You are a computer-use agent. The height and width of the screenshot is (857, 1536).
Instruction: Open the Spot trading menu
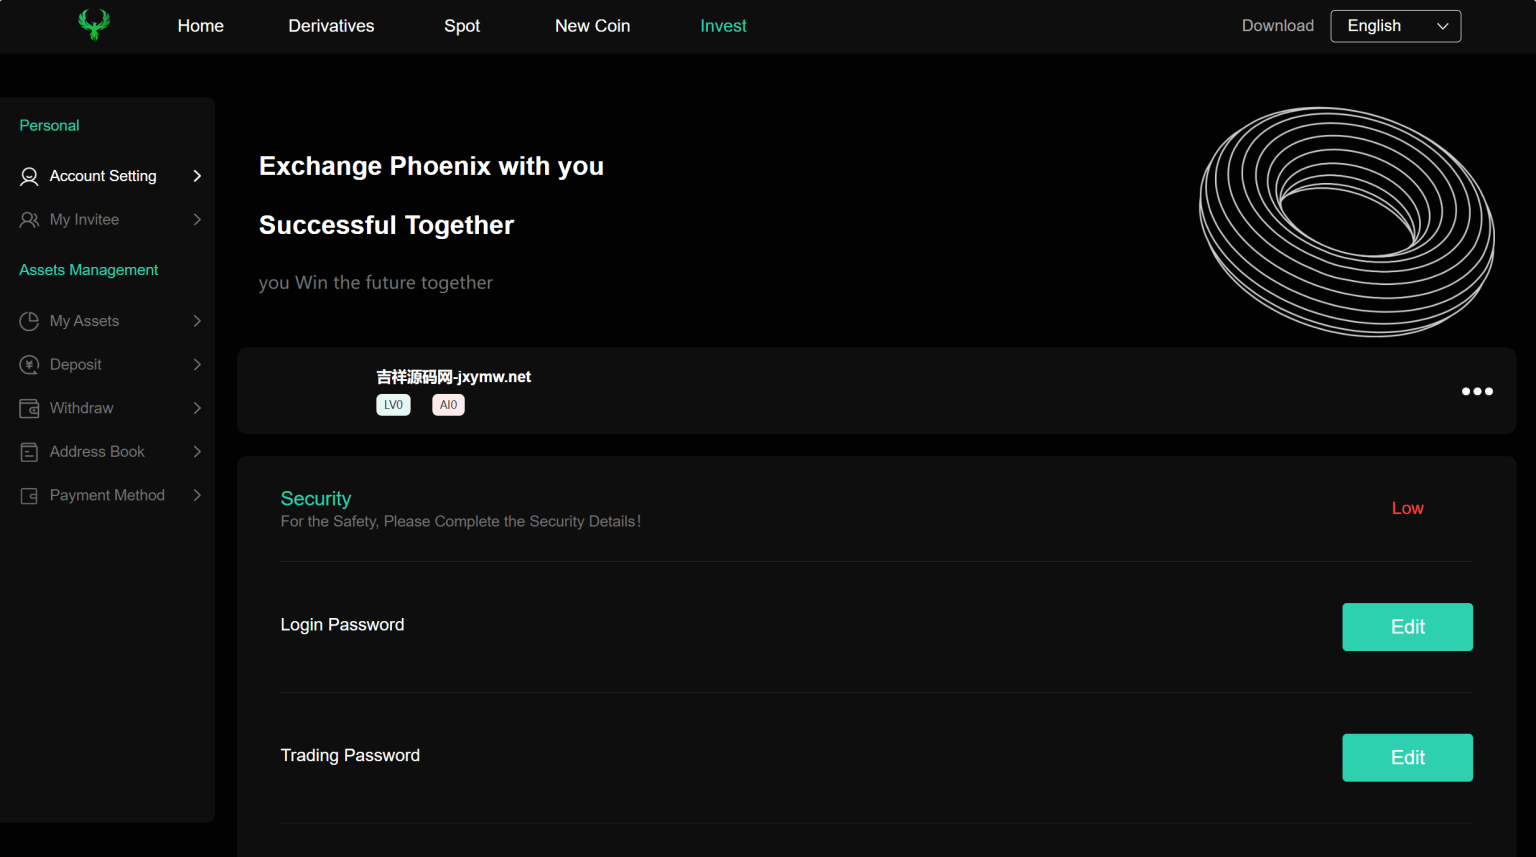[x=462, y=26]
